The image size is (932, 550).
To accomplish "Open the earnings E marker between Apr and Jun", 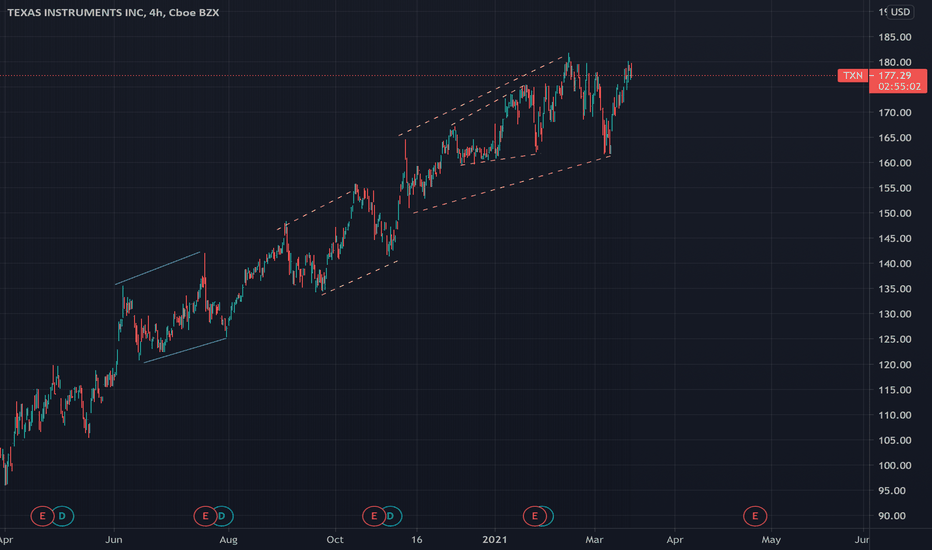I will (42, 516).
